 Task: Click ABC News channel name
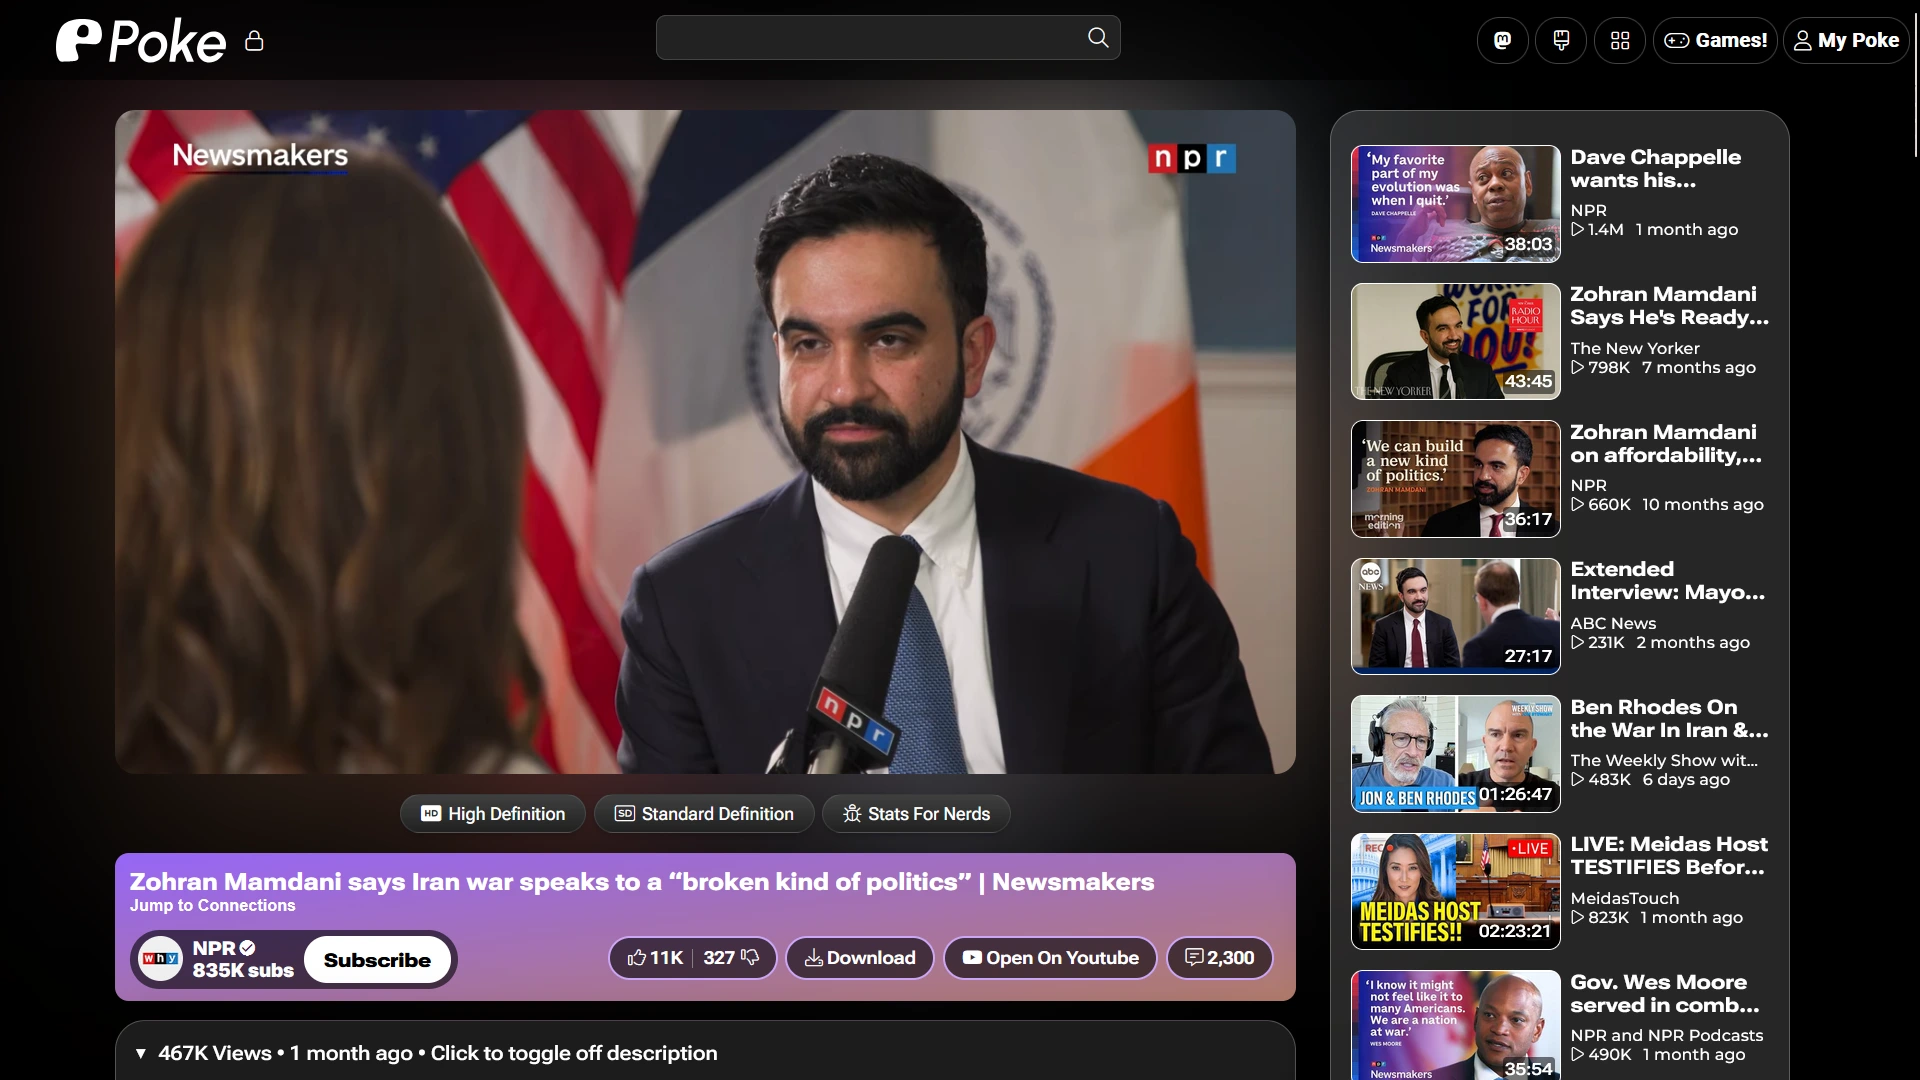point(1612,623)
